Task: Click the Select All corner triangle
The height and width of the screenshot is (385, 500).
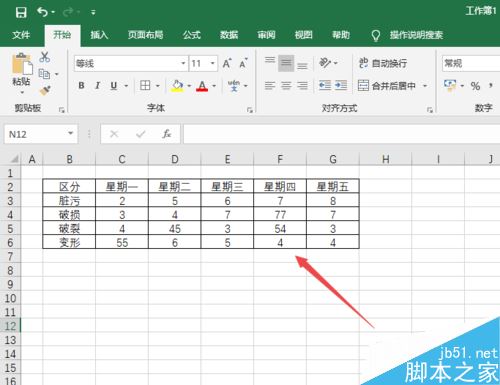Action: 13,159
